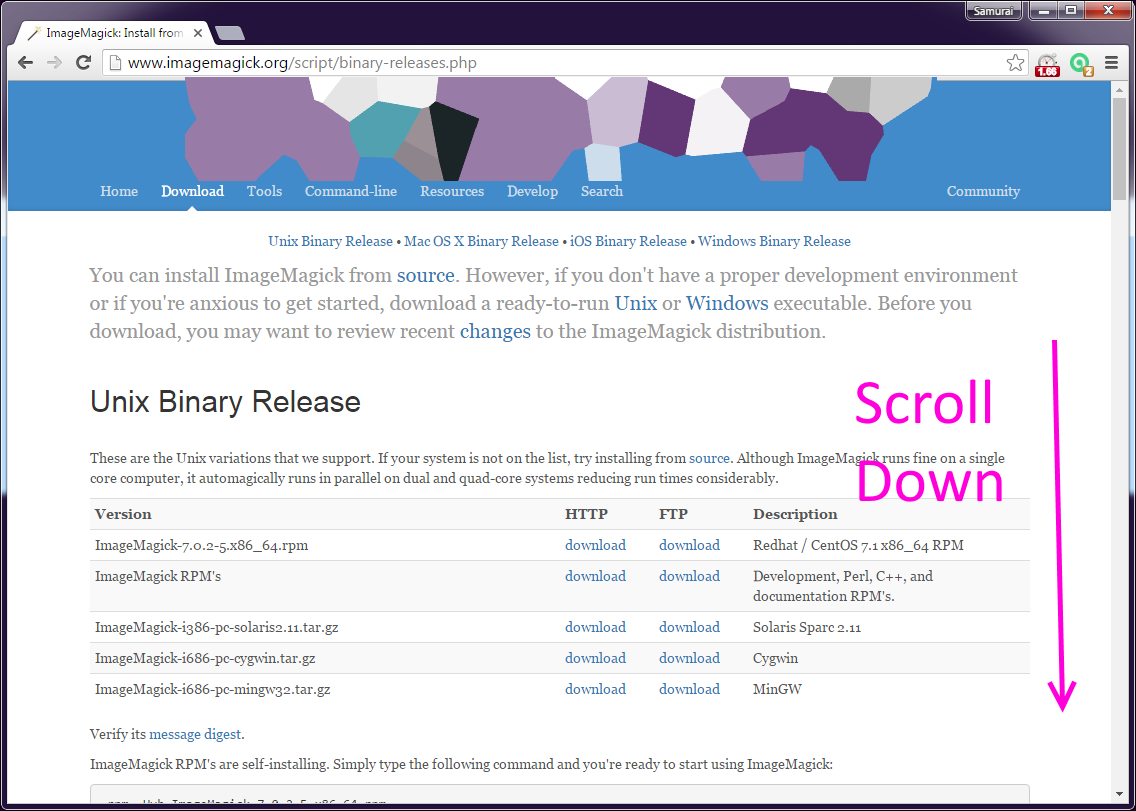Jump to Windows Binary Release link
The image size is (1136, 811).
coord(774,241)
